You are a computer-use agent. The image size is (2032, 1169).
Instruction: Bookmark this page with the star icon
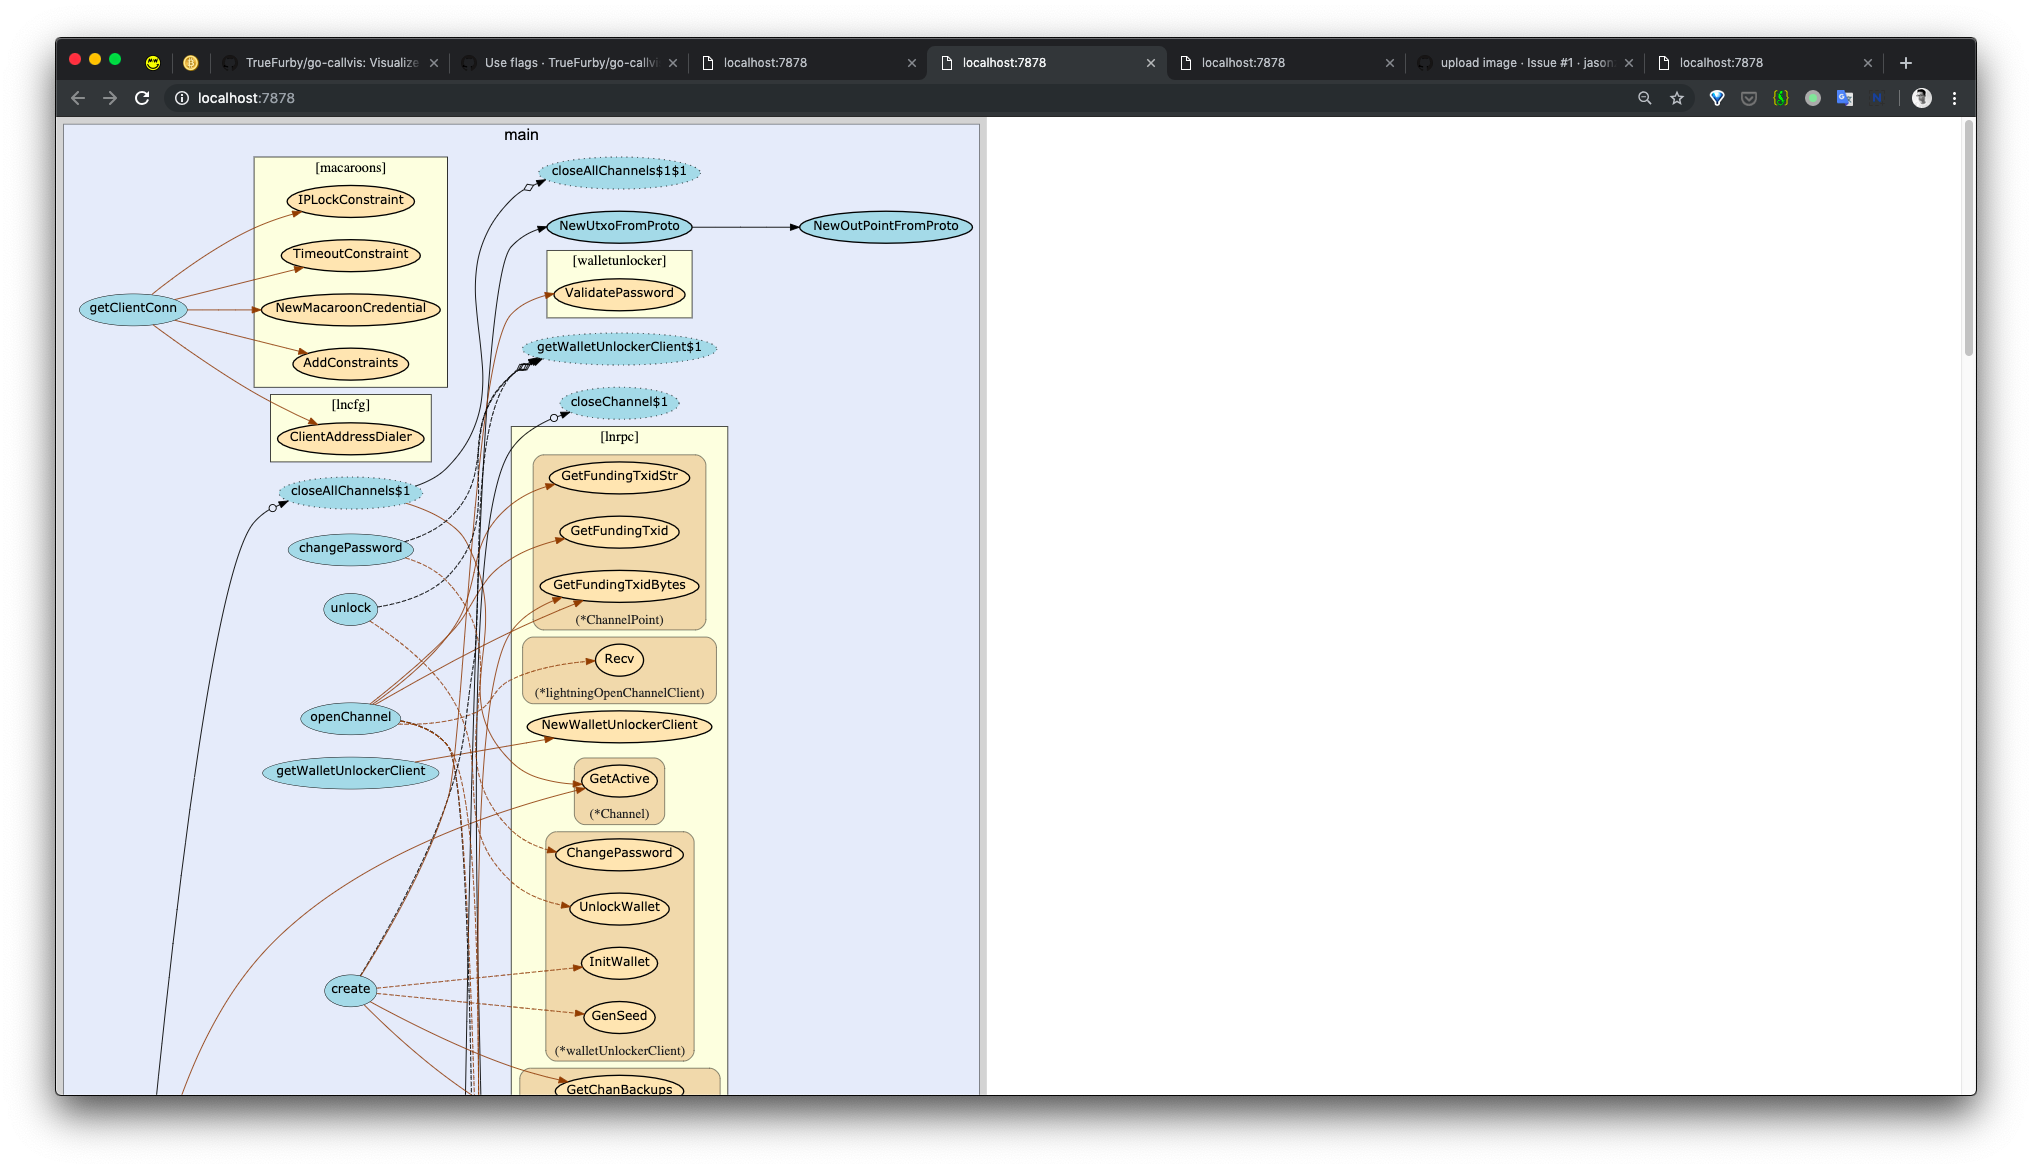[x=1677, y=98]
